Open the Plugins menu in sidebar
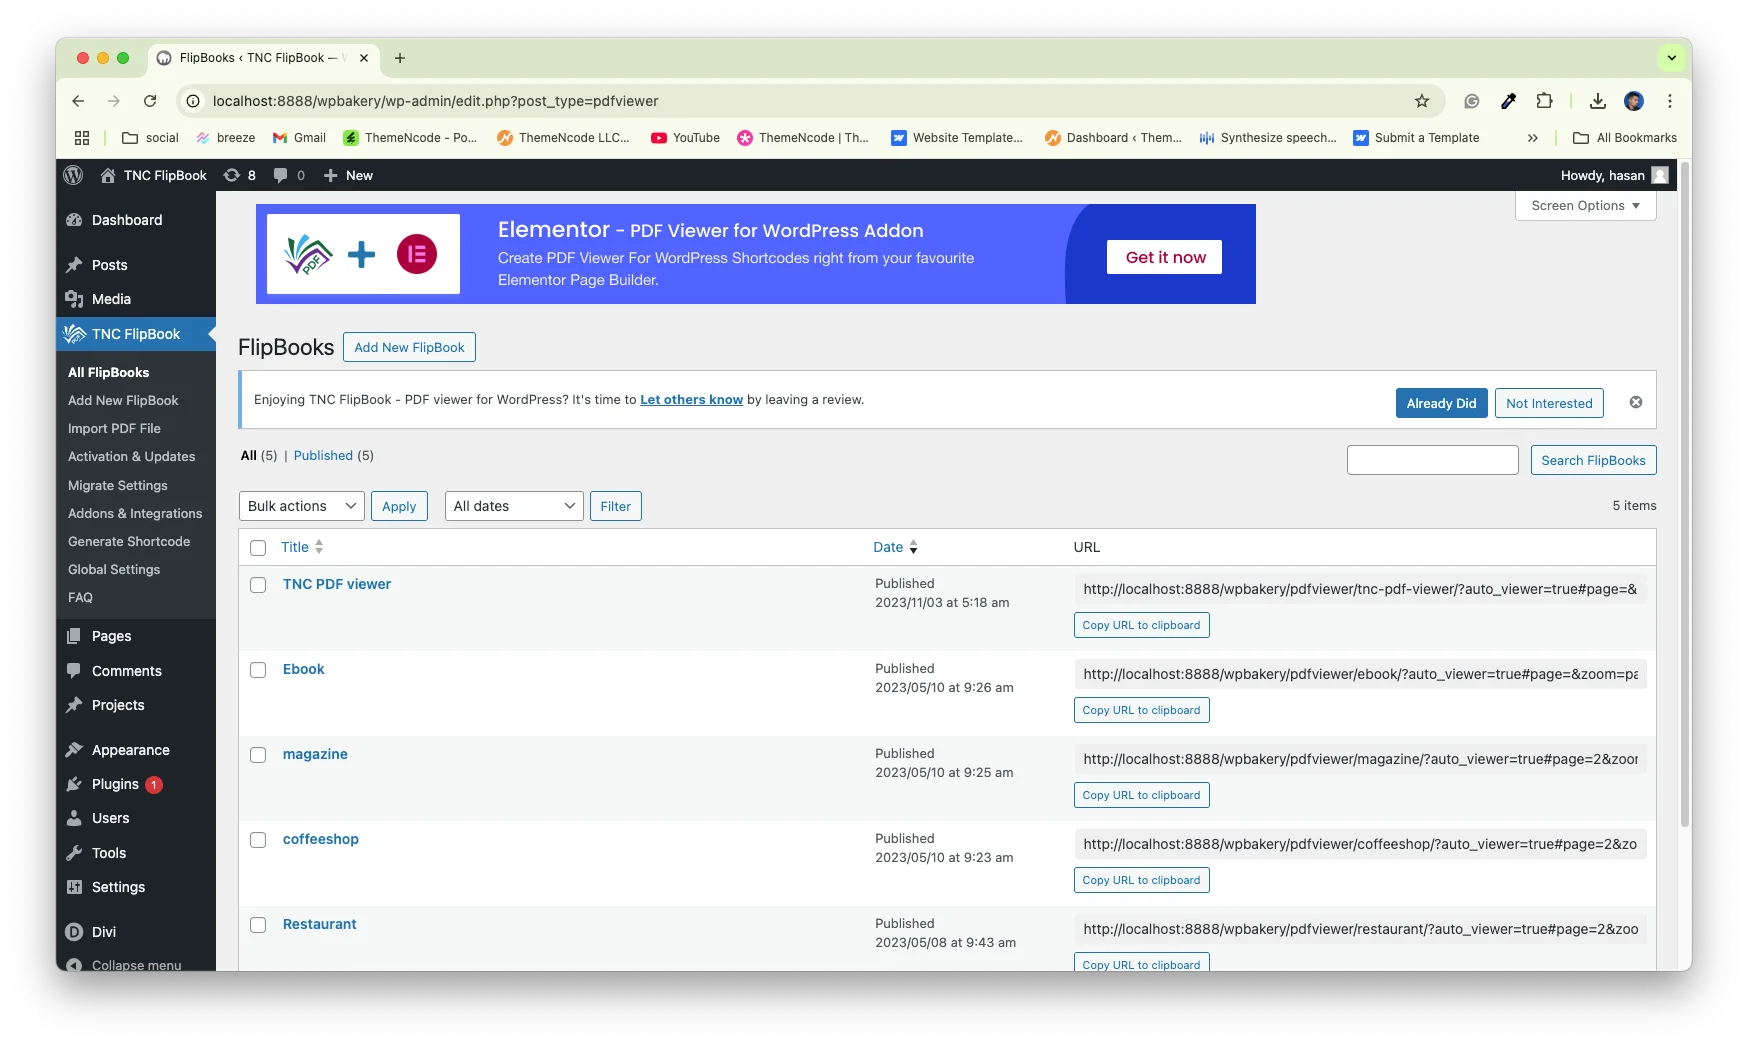The width and height of the screenshot is (1748, 1045). [115, 784]
